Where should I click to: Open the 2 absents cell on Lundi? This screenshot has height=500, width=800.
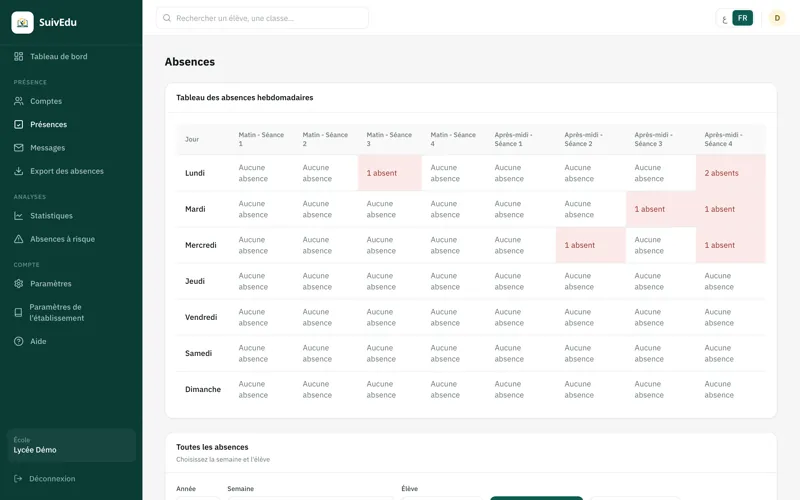click(731, 173)
